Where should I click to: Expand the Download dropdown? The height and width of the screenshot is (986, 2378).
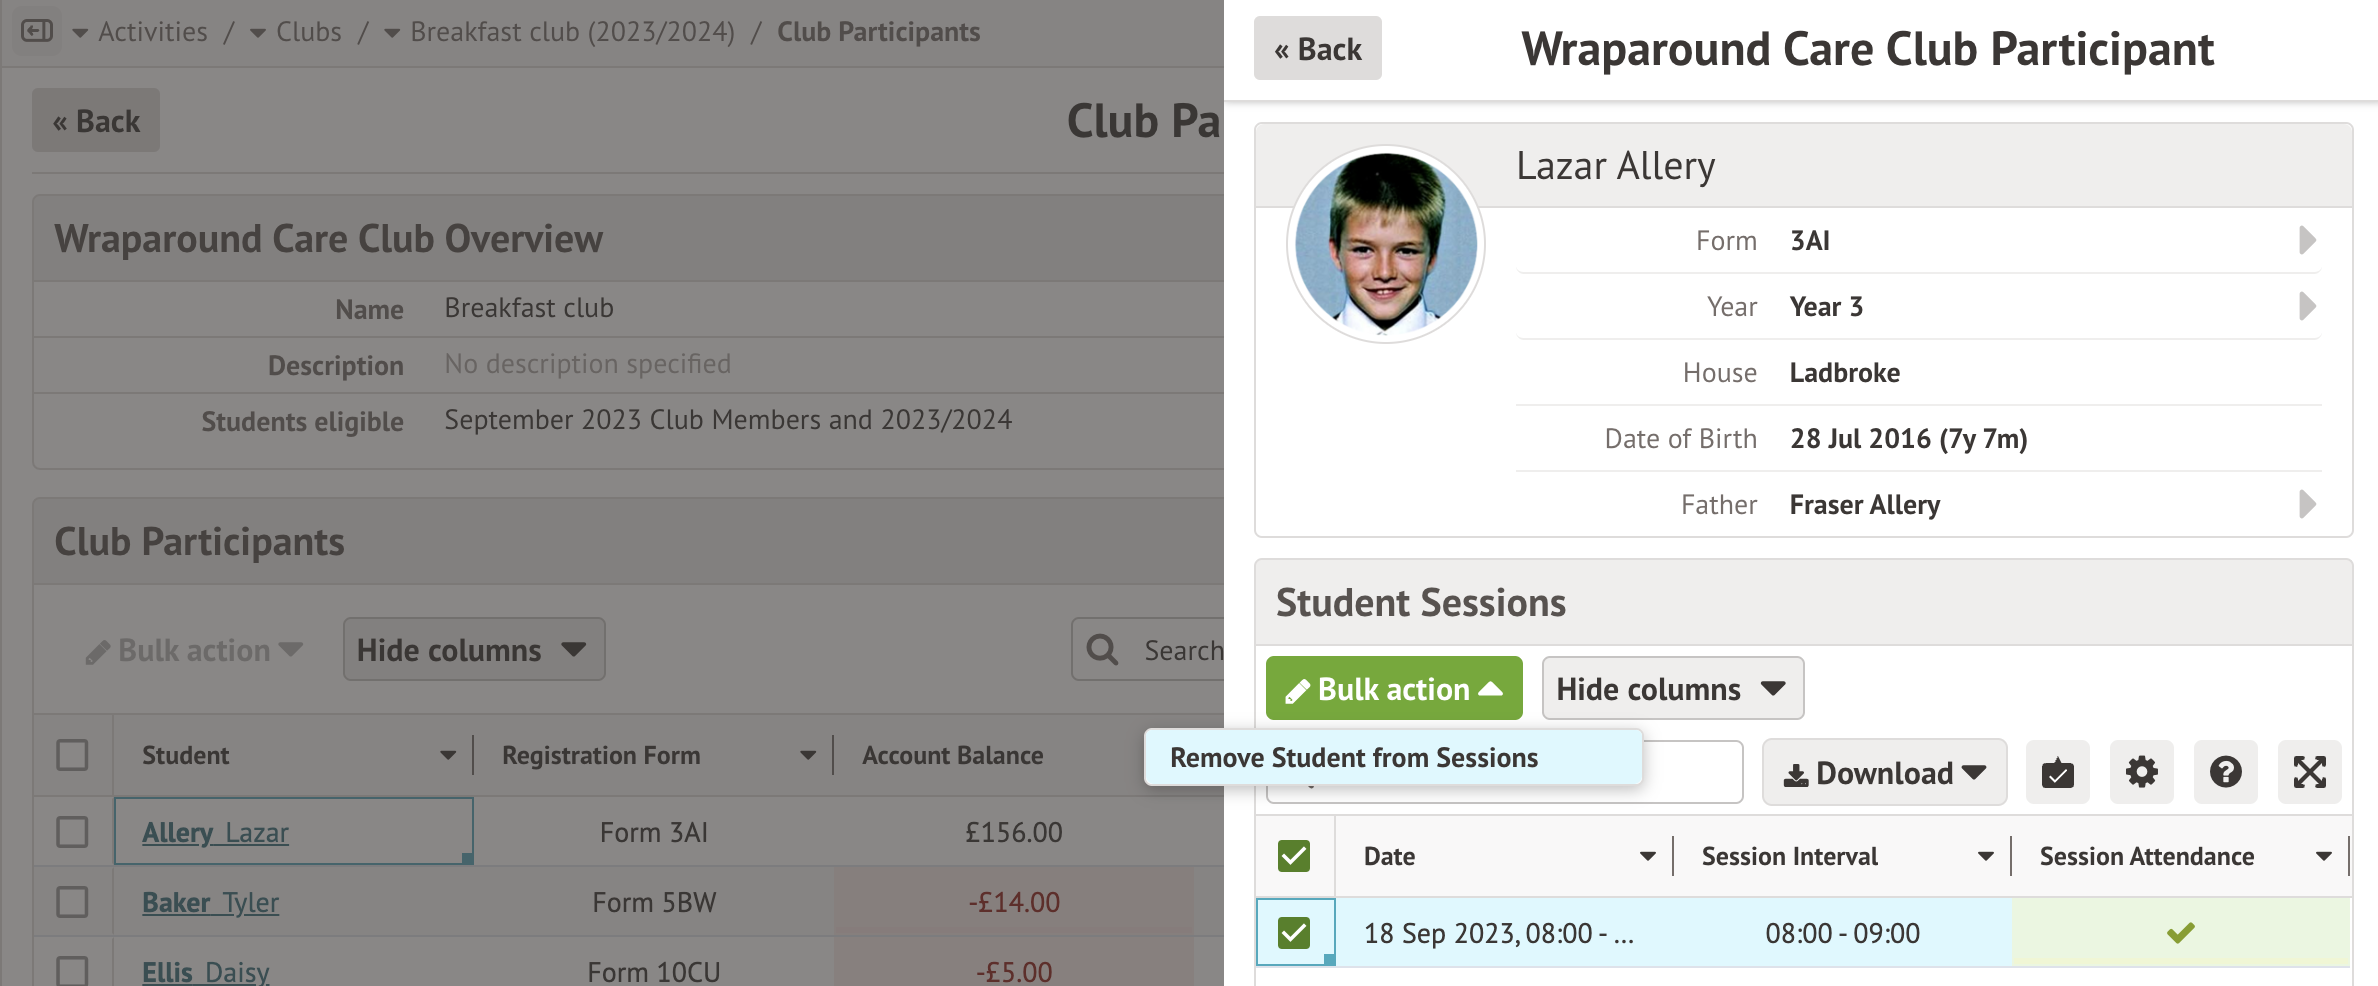tap(1884, 773)
